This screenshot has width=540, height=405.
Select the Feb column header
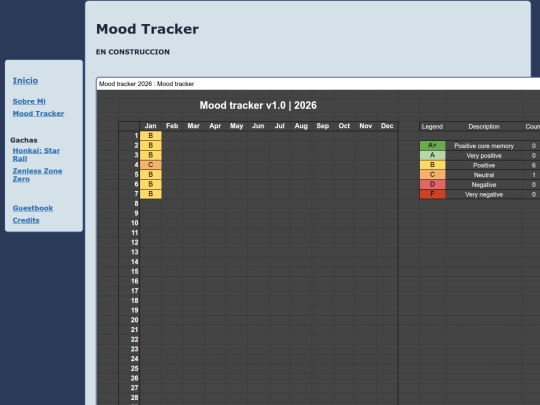pos(172,126)
